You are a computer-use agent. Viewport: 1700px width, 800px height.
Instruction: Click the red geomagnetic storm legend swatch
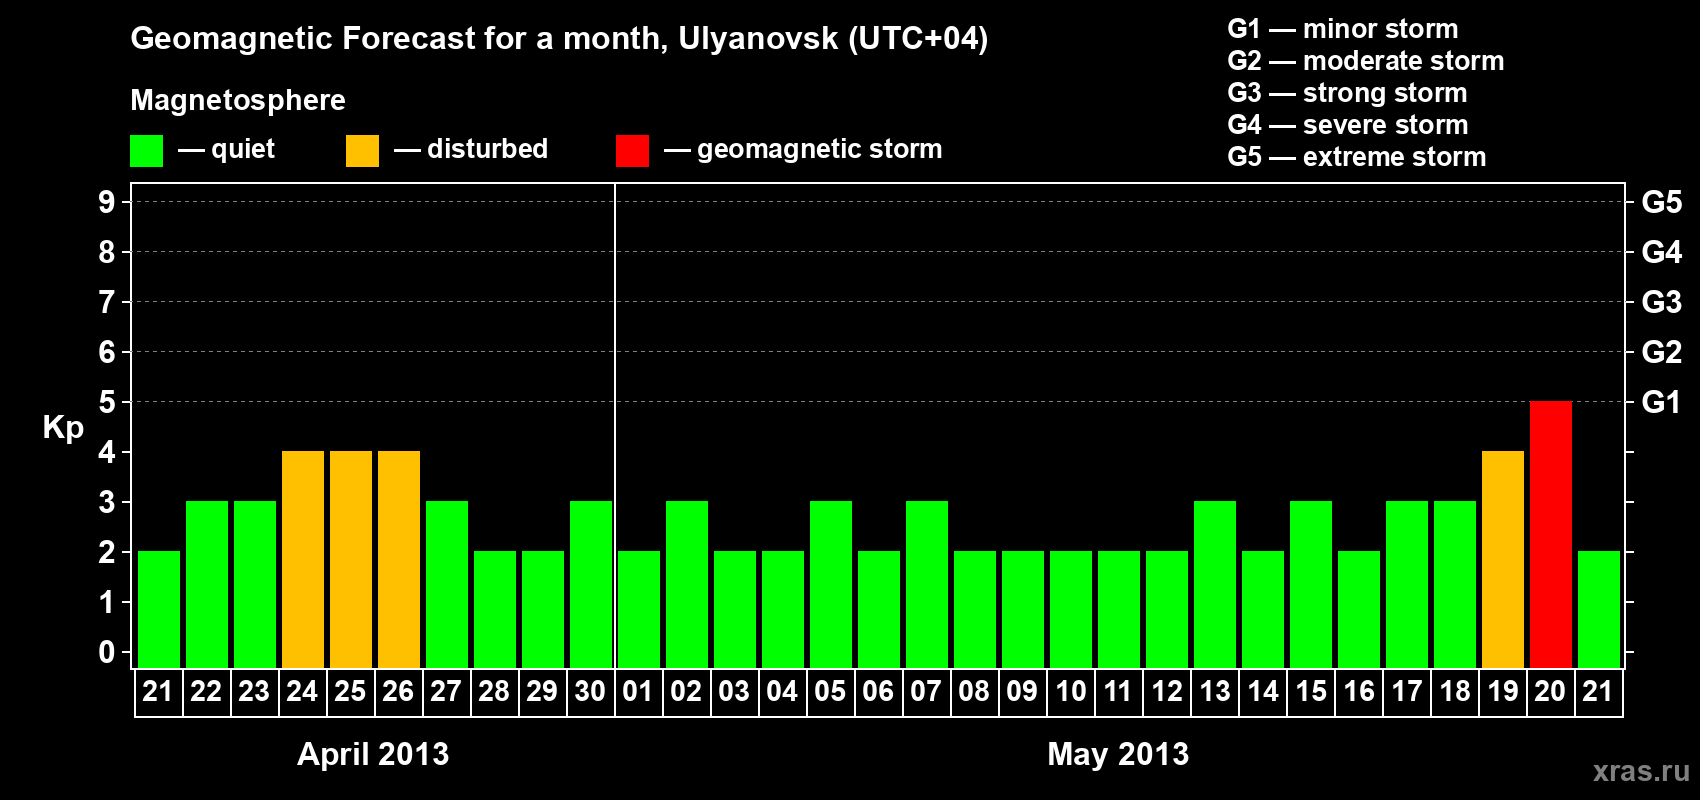pos(632,151)
